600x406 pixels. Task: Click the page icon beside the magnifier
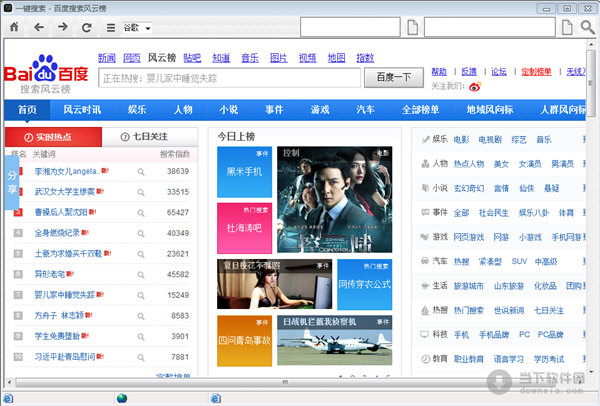(567, 27)
